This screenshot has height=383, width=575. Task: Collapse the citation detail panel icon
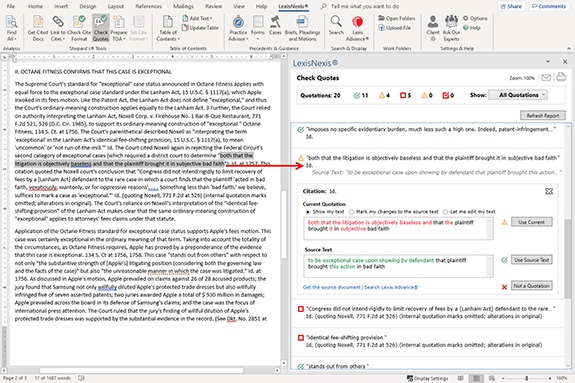549,191
